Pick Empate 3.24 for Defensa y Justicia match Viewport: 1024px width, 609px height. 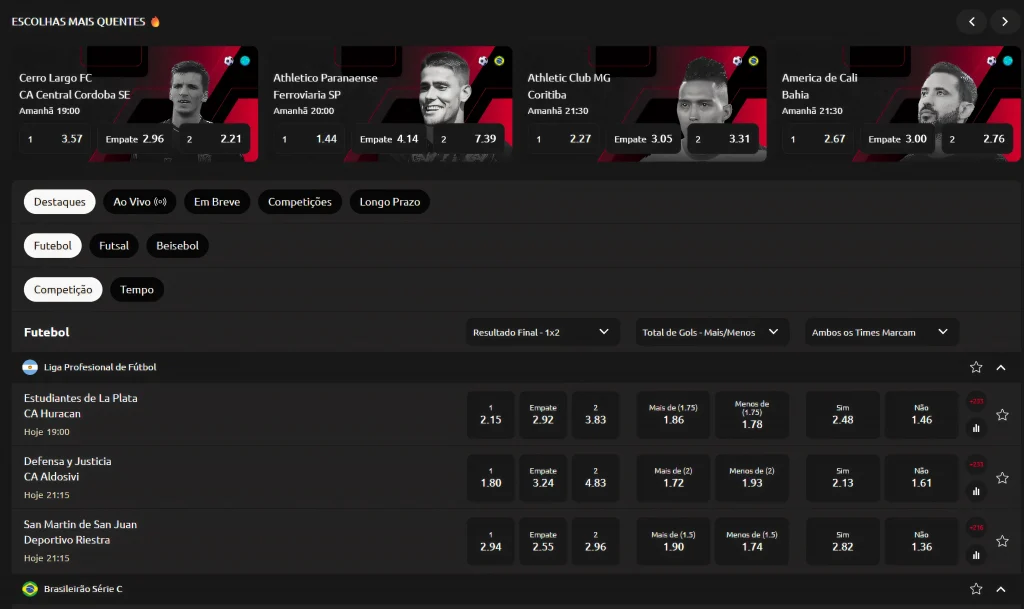[543, 478]
